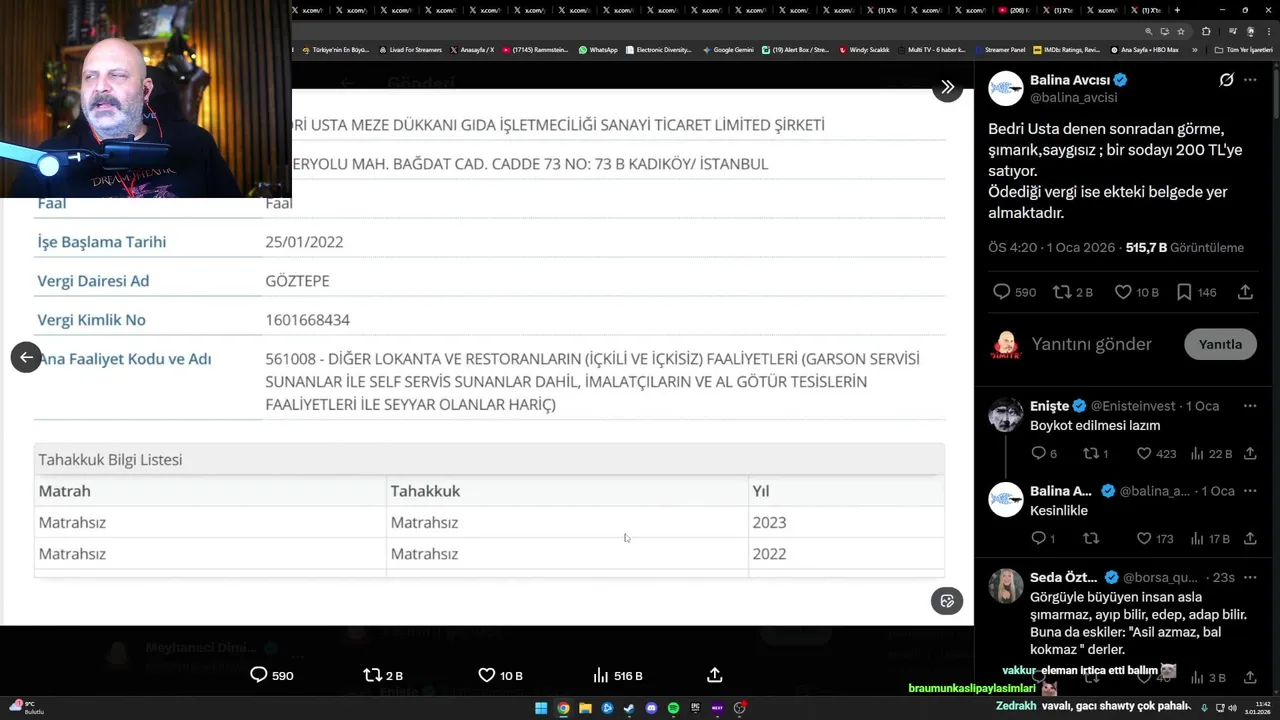Open the Google Gemini bookmark
This screenshot has height=720, width=1280.
(x=728, y=49)
